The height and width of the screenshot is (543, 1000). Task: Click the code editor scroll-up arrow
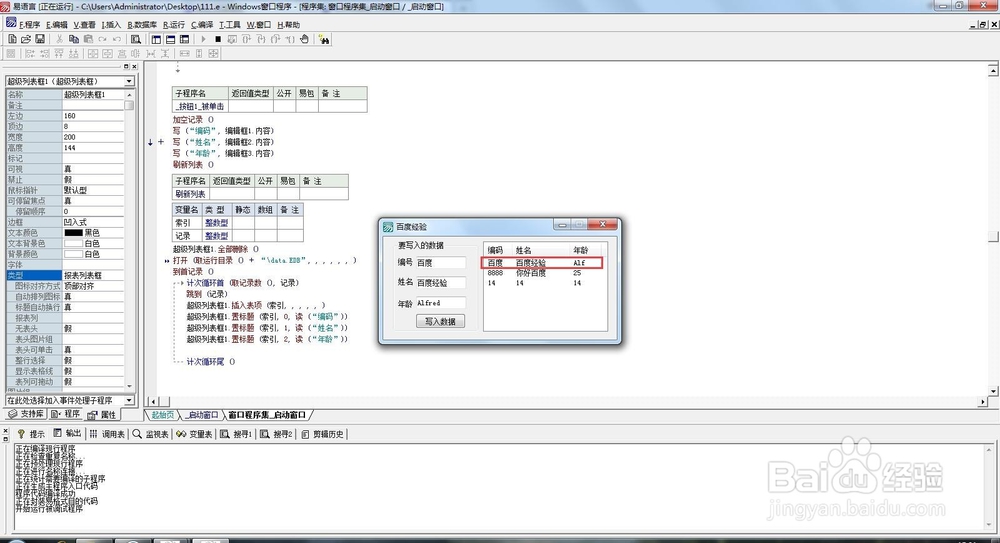pos(993,69)
